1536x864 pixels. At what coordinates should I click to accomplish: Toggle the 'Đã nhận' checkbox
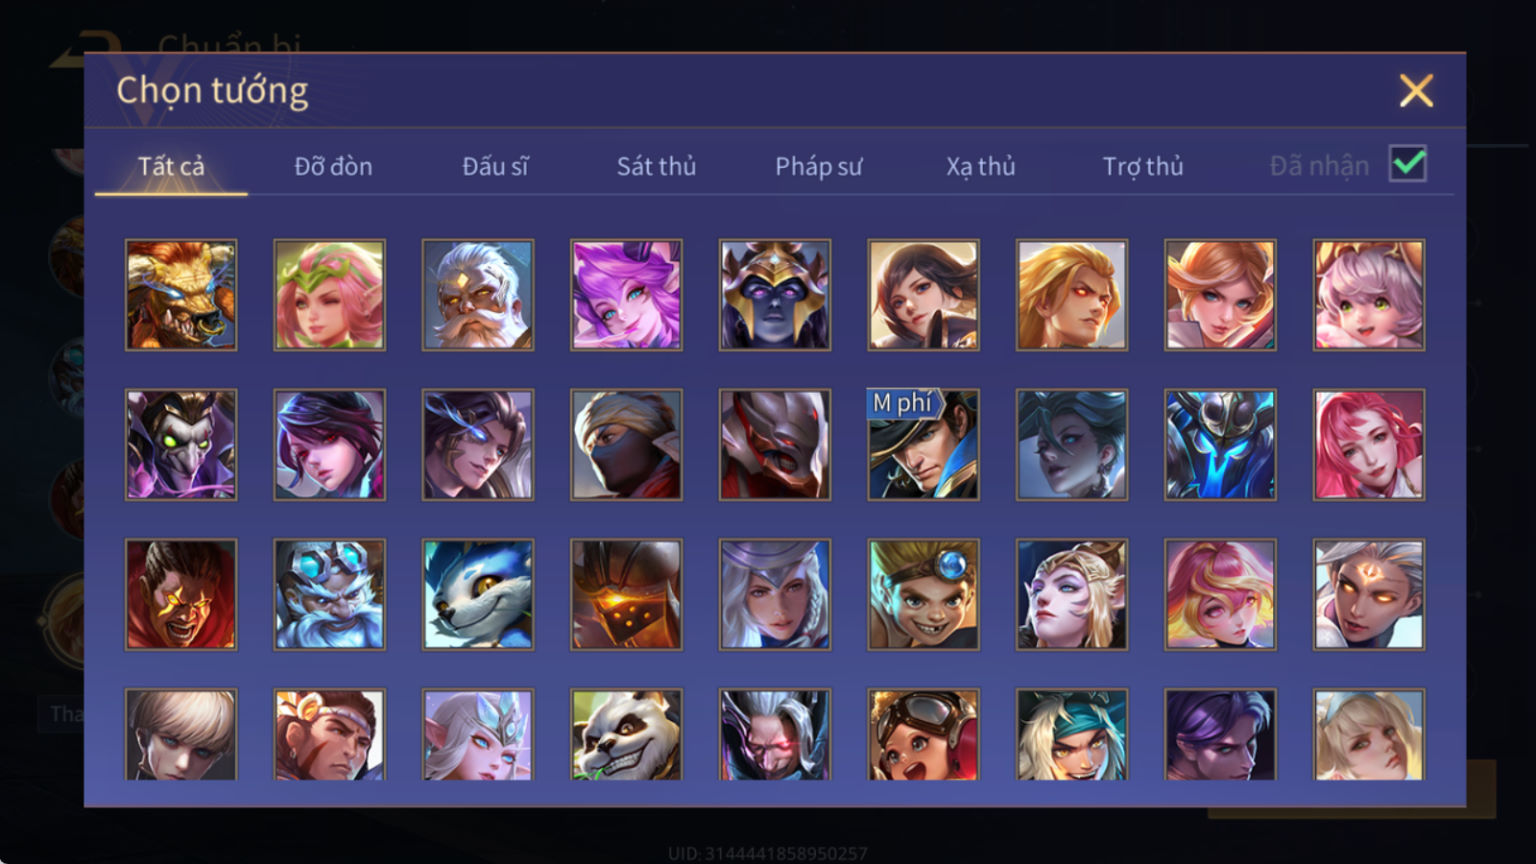coord(1408,164)
